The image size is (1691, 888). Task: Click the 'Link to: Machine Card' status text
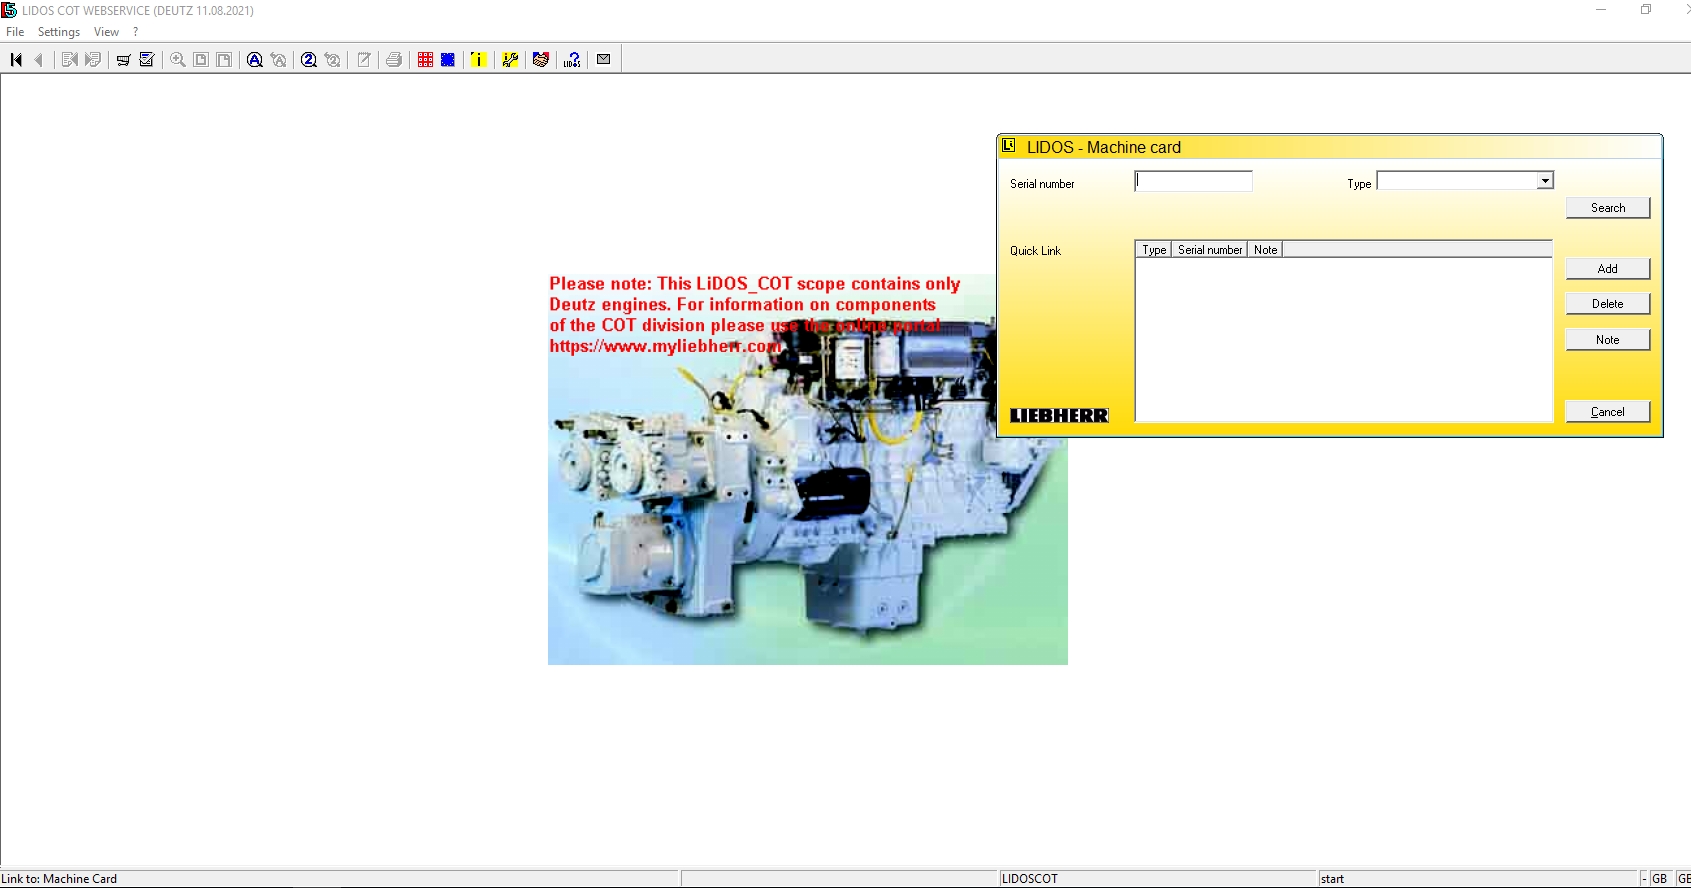[x=59, y=879]
